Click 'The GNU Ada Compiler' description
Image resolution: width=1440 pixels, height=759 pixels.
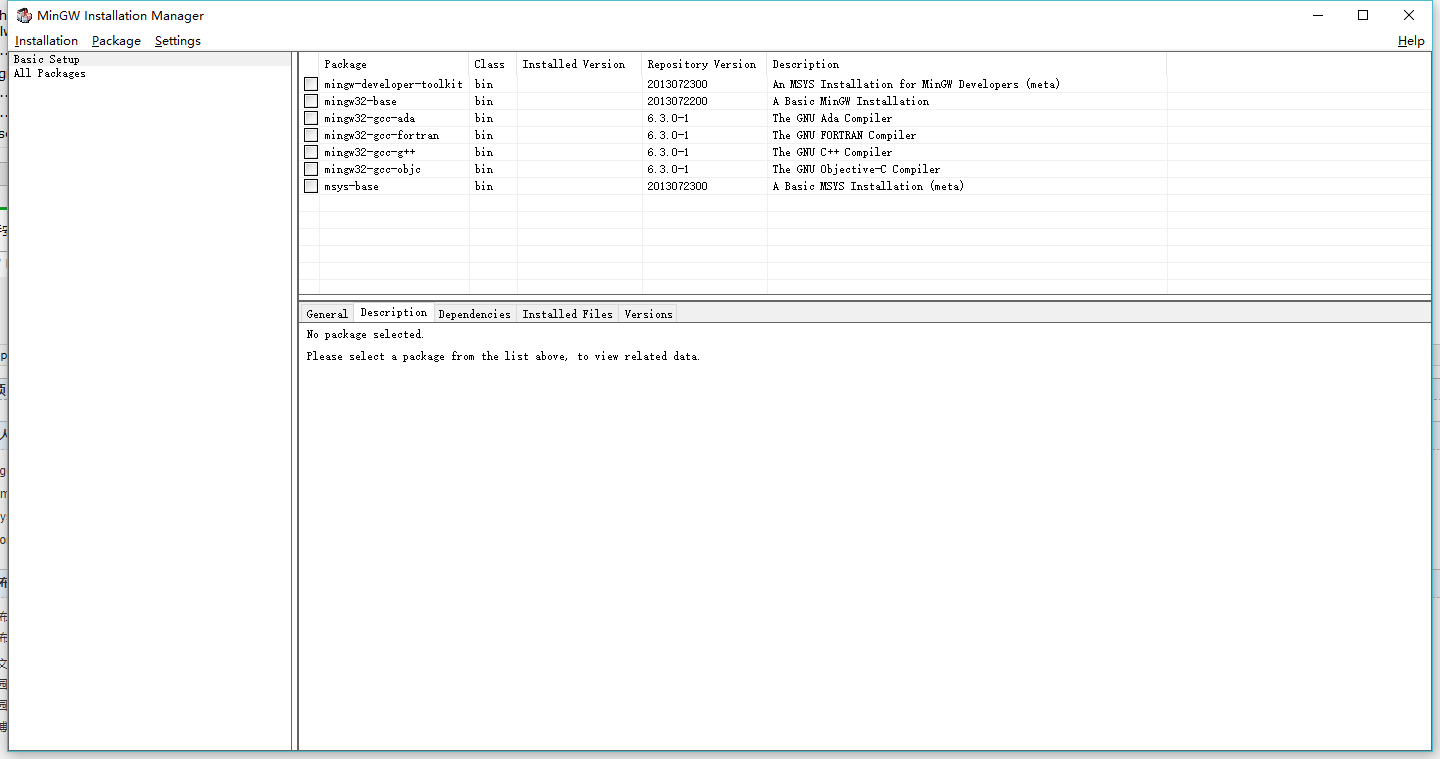tap(832, 118)
